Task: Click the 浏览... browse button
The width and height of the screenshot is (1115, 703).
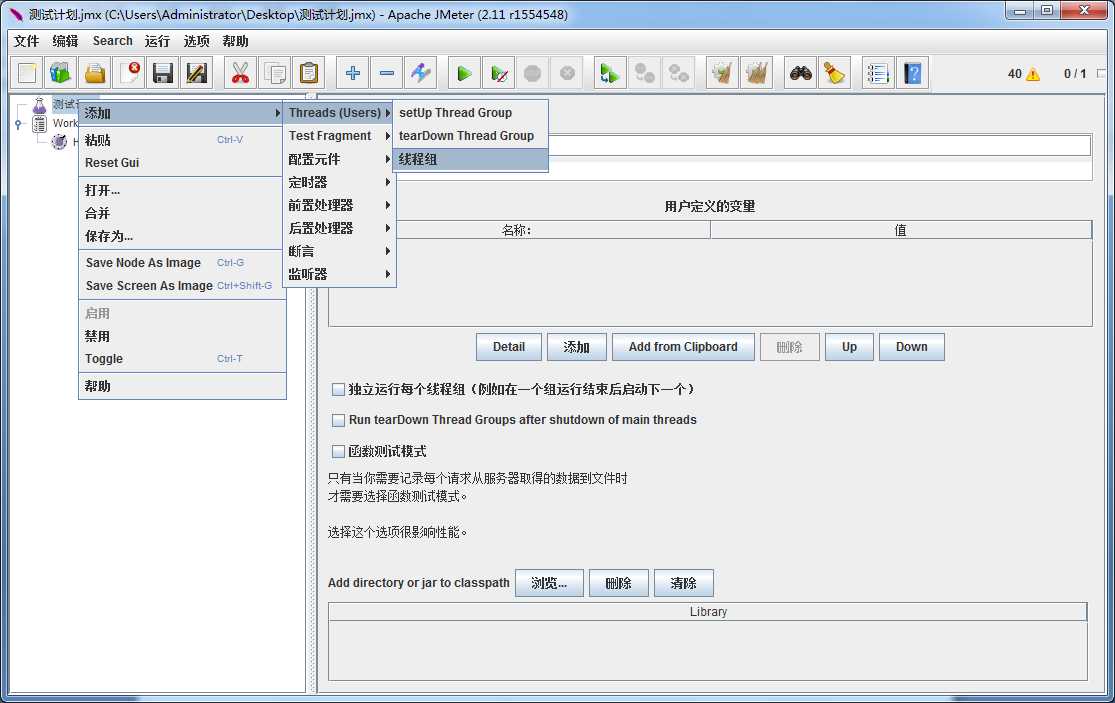Action: tap(549, 583)
